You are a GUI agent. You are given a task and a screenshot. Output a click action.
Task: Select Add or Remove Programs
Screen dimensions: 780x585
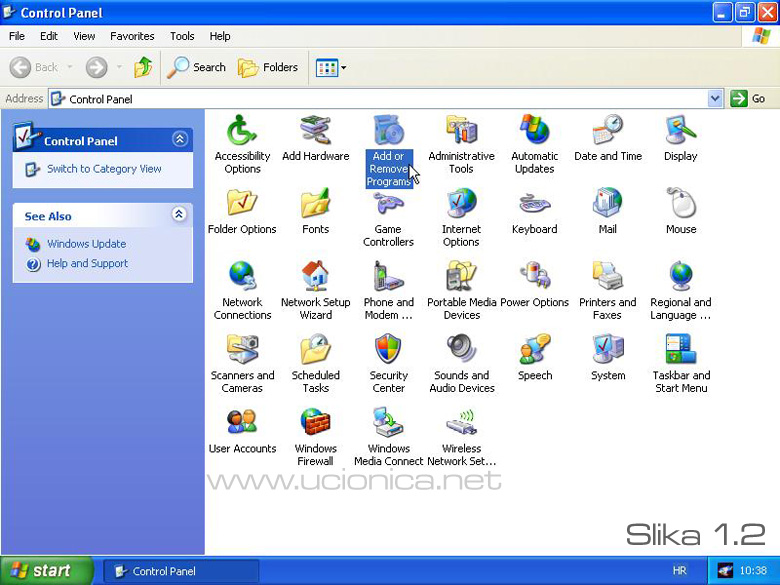click(x=389, y=151)
